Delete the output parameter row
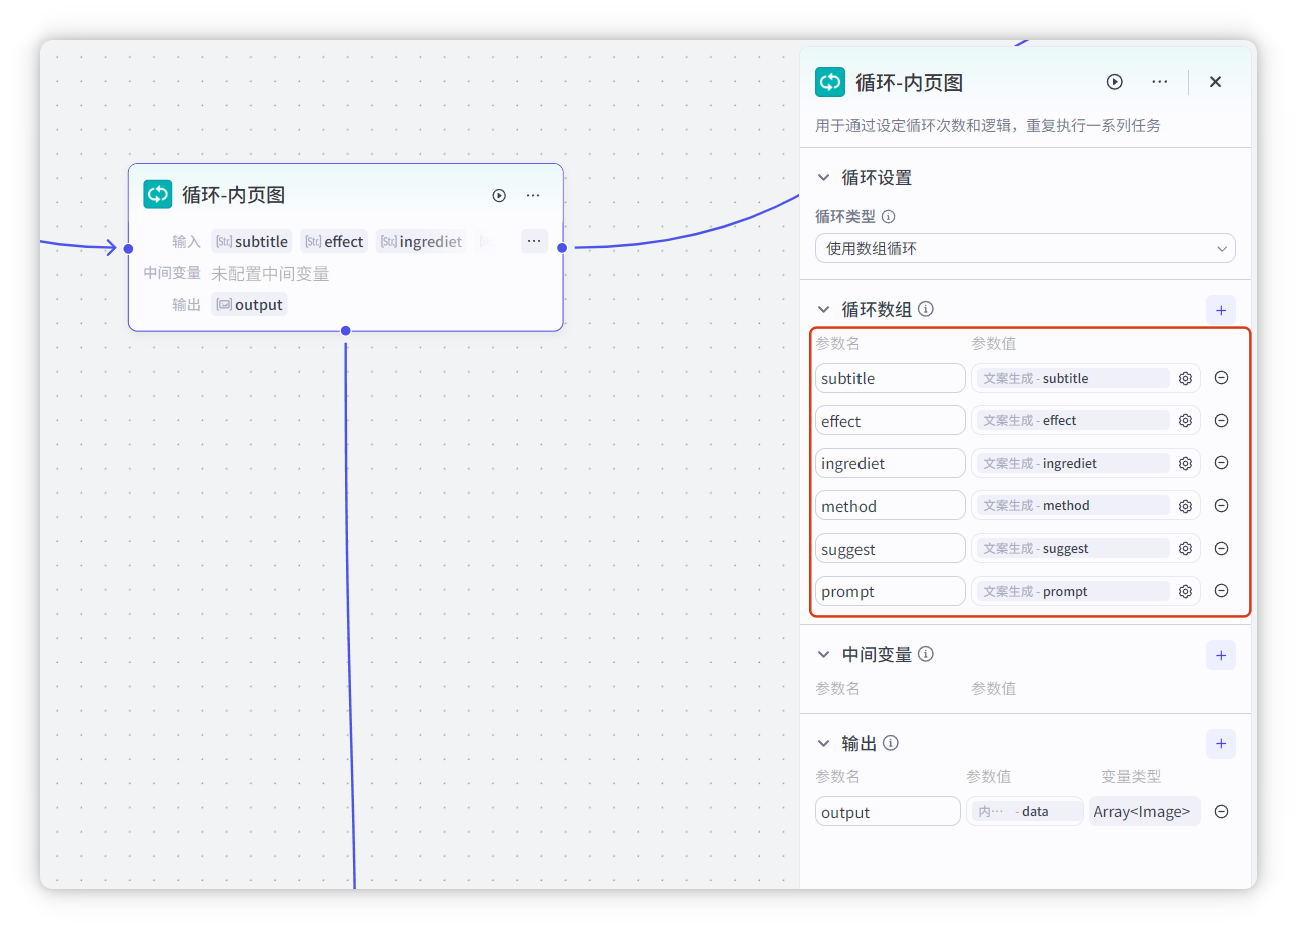Screen dimensions: 1297x929 (x=1221, y=812)
